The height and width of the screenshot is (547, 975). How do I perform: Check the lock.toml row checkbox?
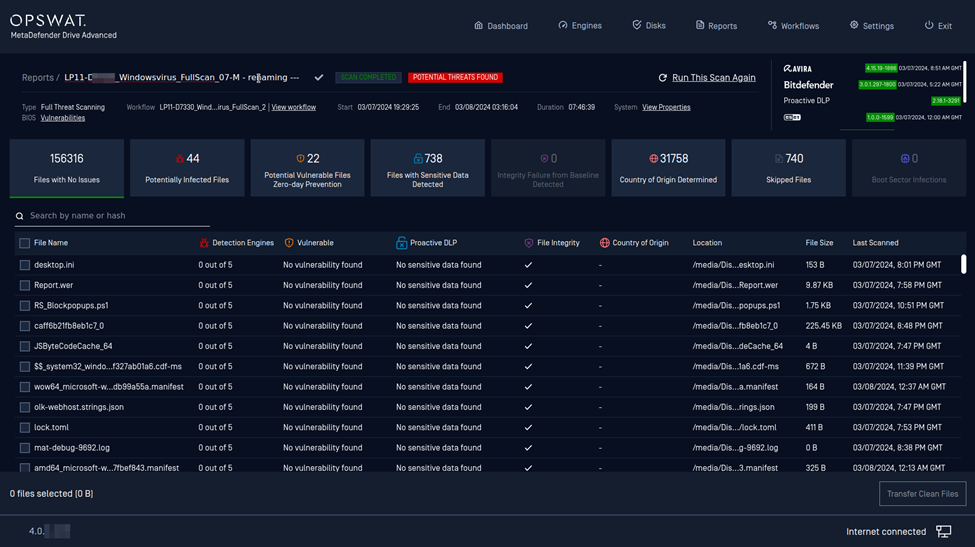coord(24,428)
